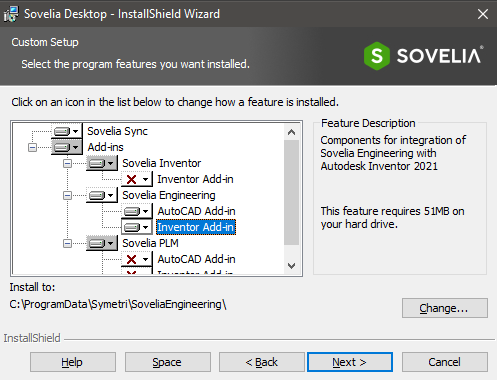Select the Sovelia Sync tree row
The width and height of the screenshot is (497, 380).
point(117,131)
